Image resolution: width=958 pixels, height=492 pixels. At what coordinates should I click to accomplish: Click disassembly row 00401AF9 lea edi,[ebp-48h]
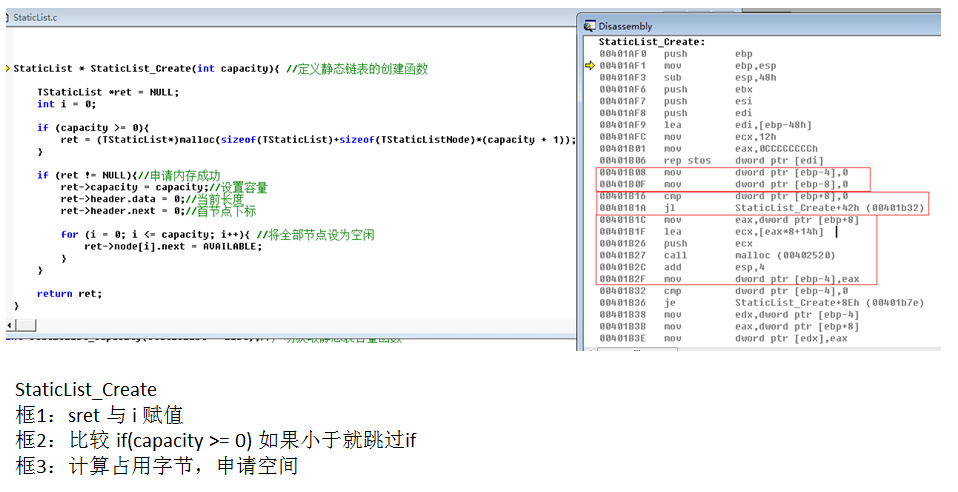click(706, 125)
